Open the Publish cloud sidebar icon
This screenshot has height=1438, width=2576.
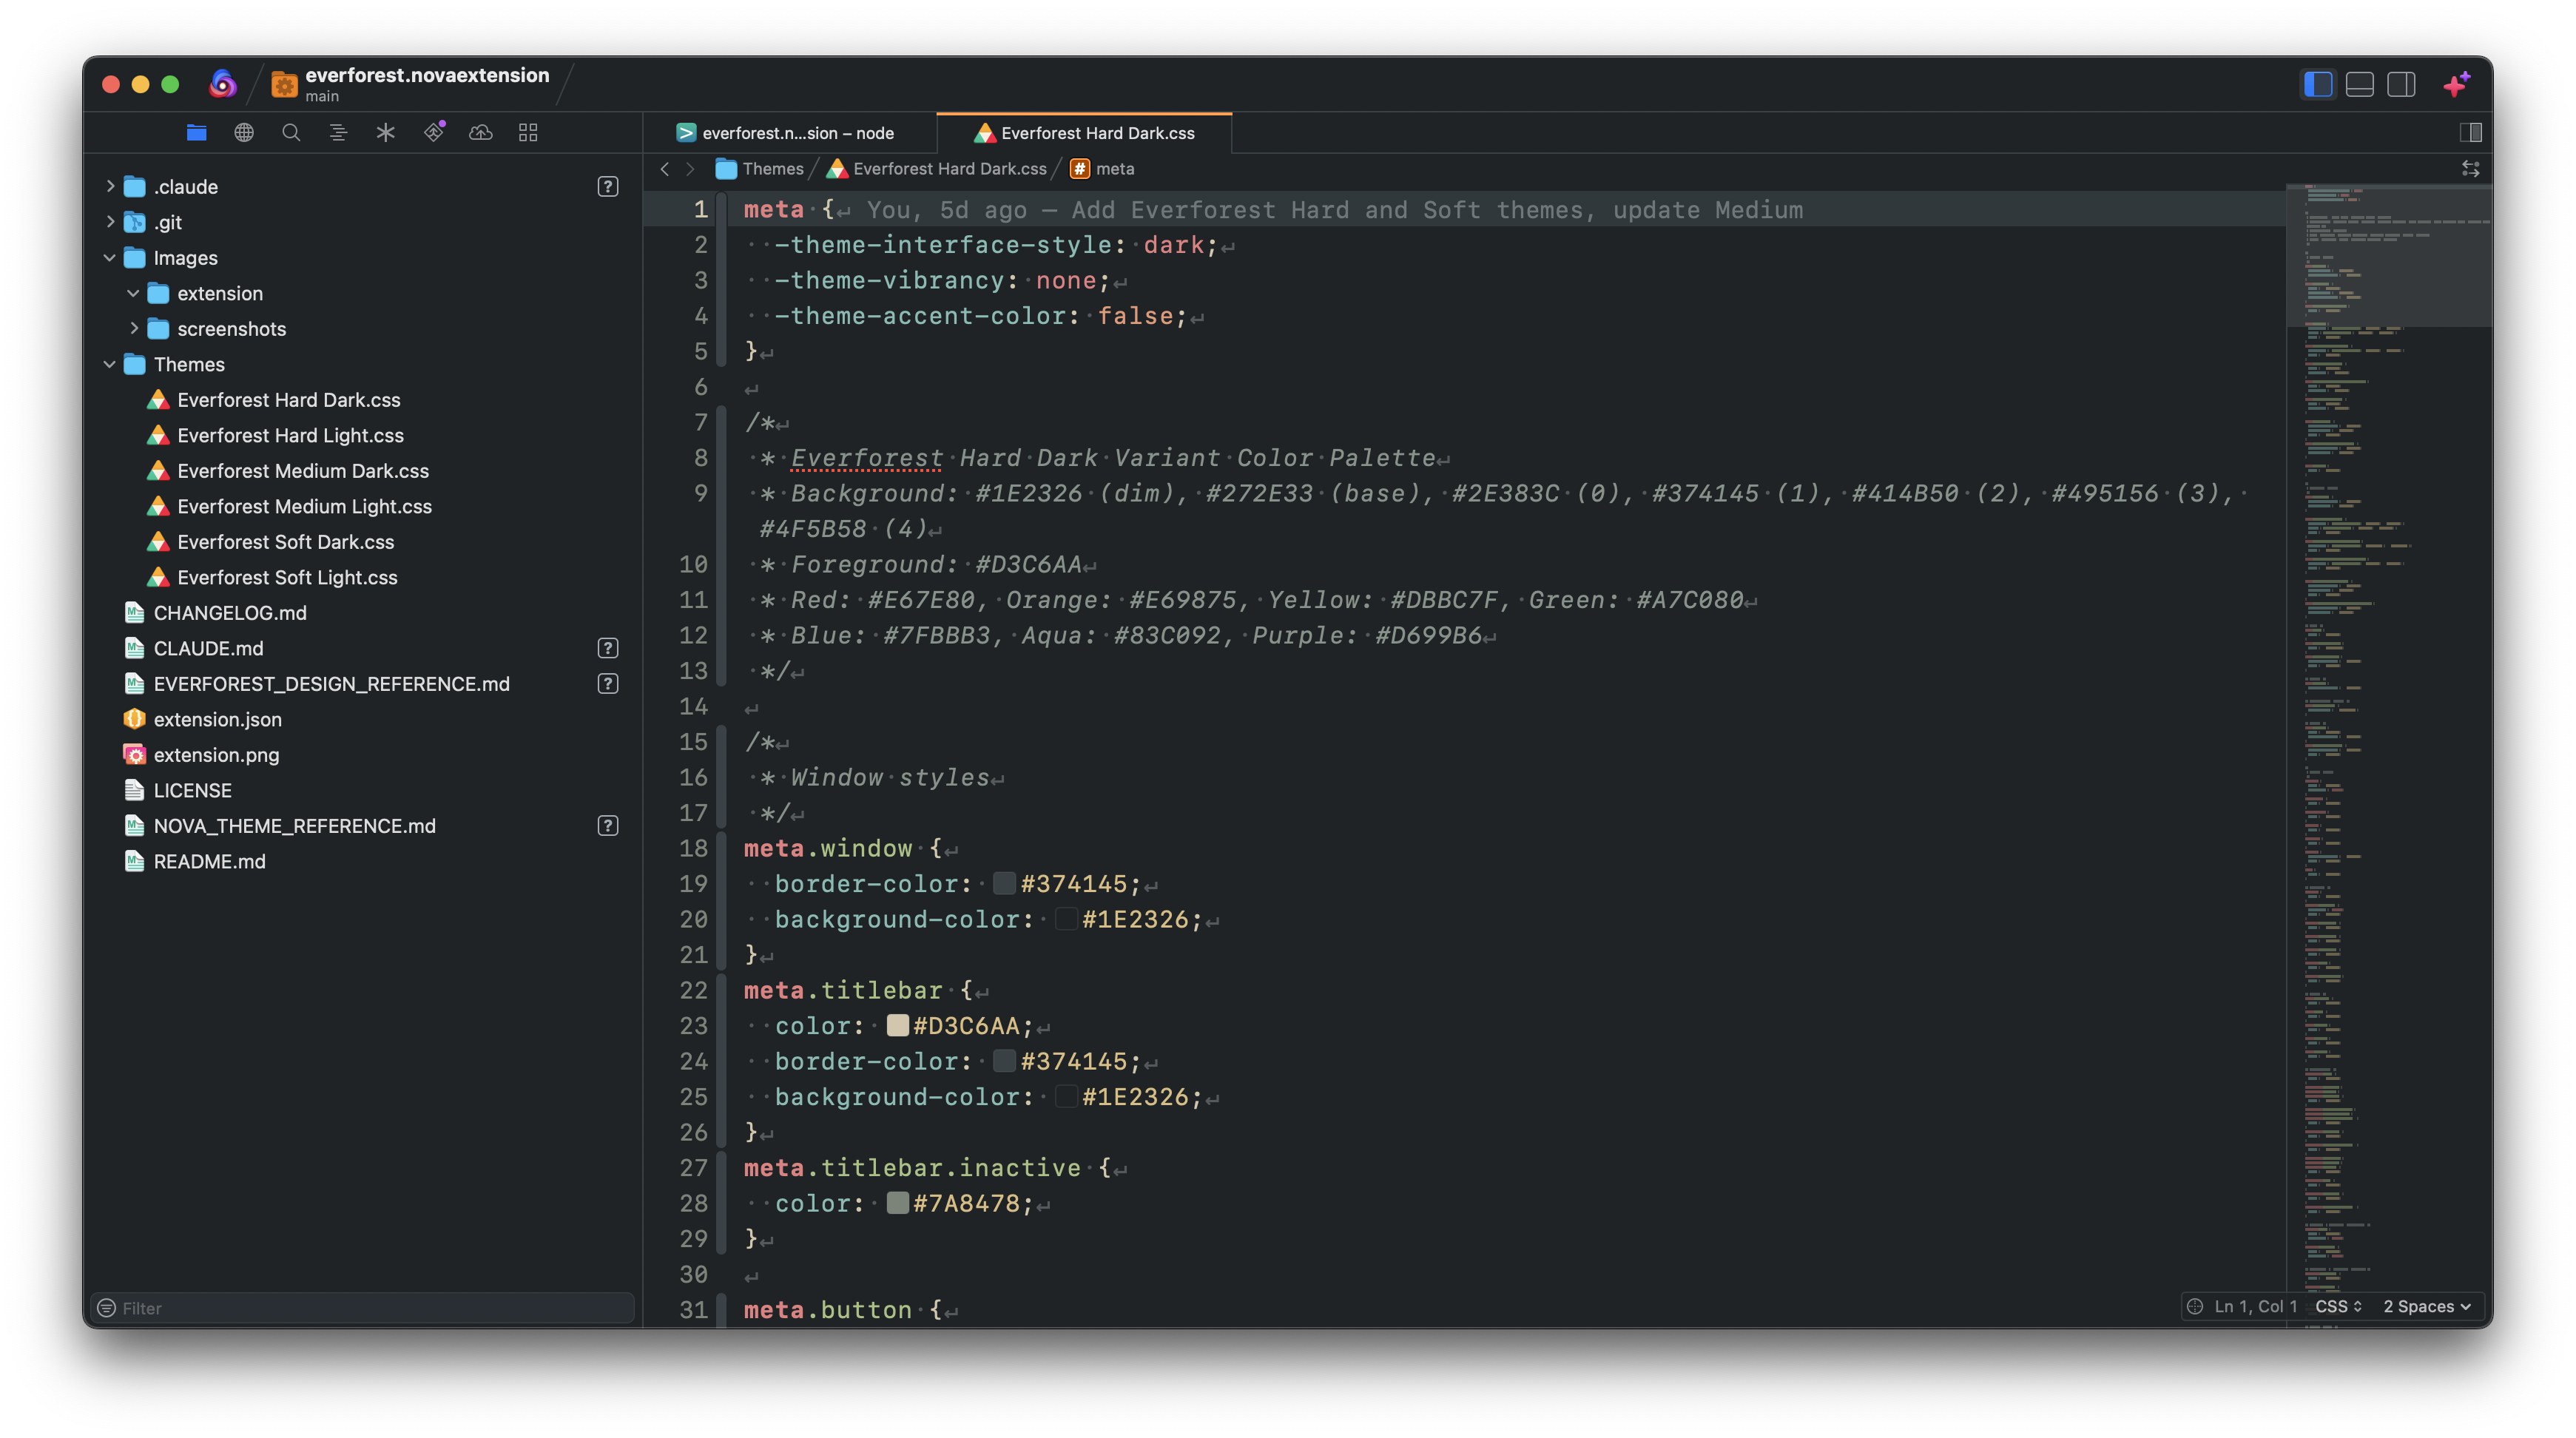pyautogui.click(x=480, y=132)
